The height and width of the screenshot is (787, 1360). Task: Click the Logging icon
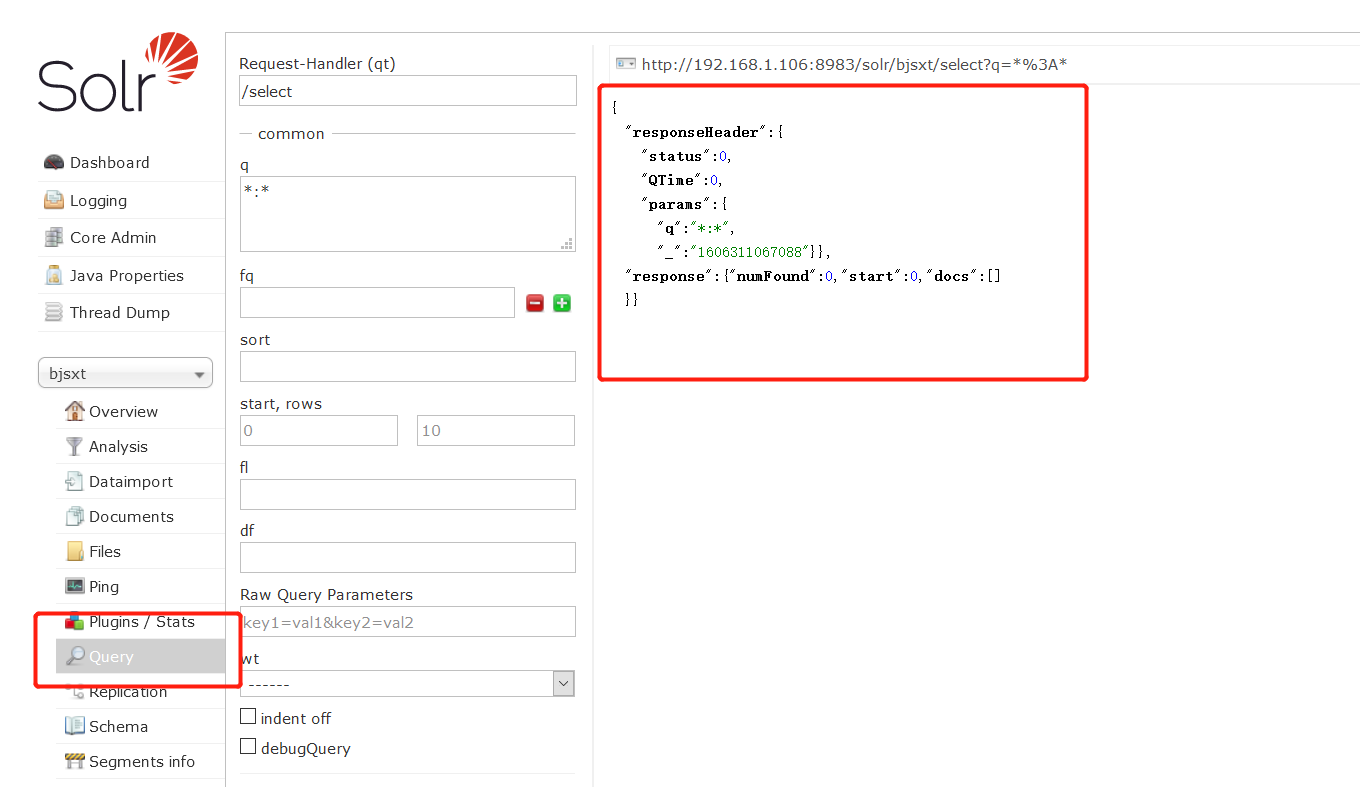(x=54, y=200)
